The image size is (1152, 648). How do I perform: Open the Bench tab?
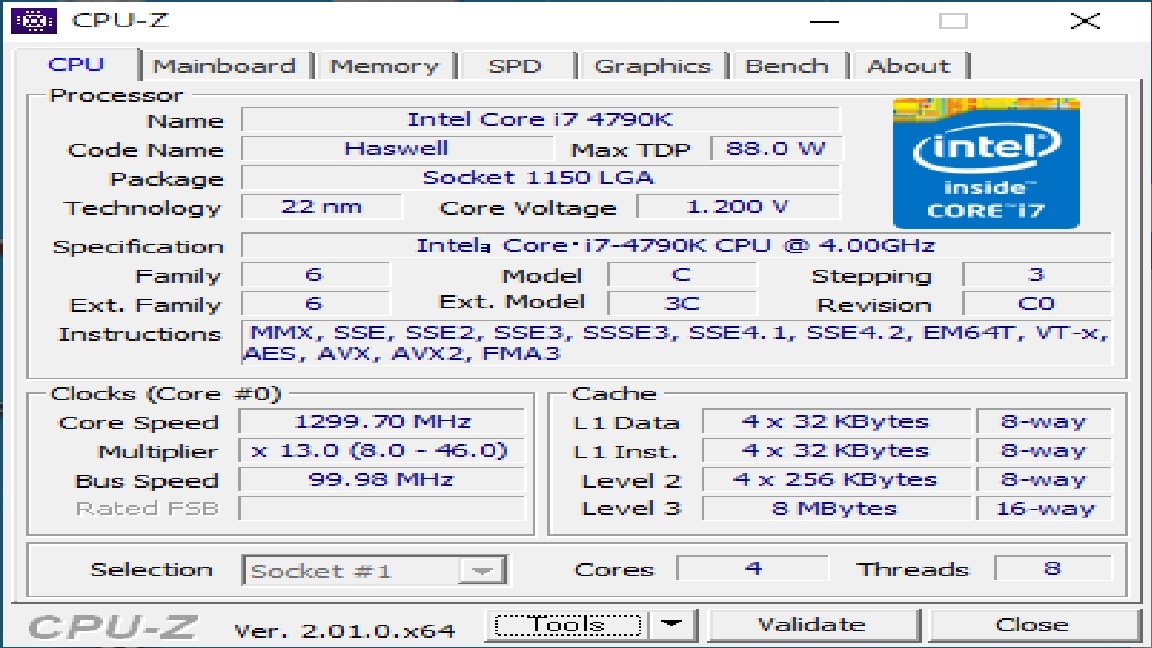click(x=788, y=65)
